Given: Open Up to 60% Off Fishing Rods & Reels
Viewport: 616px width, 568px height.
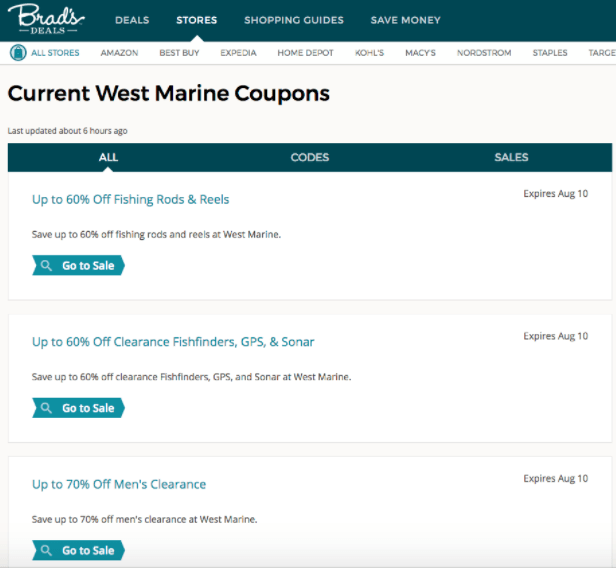Looking at the screenshot, I should [131, 199].
